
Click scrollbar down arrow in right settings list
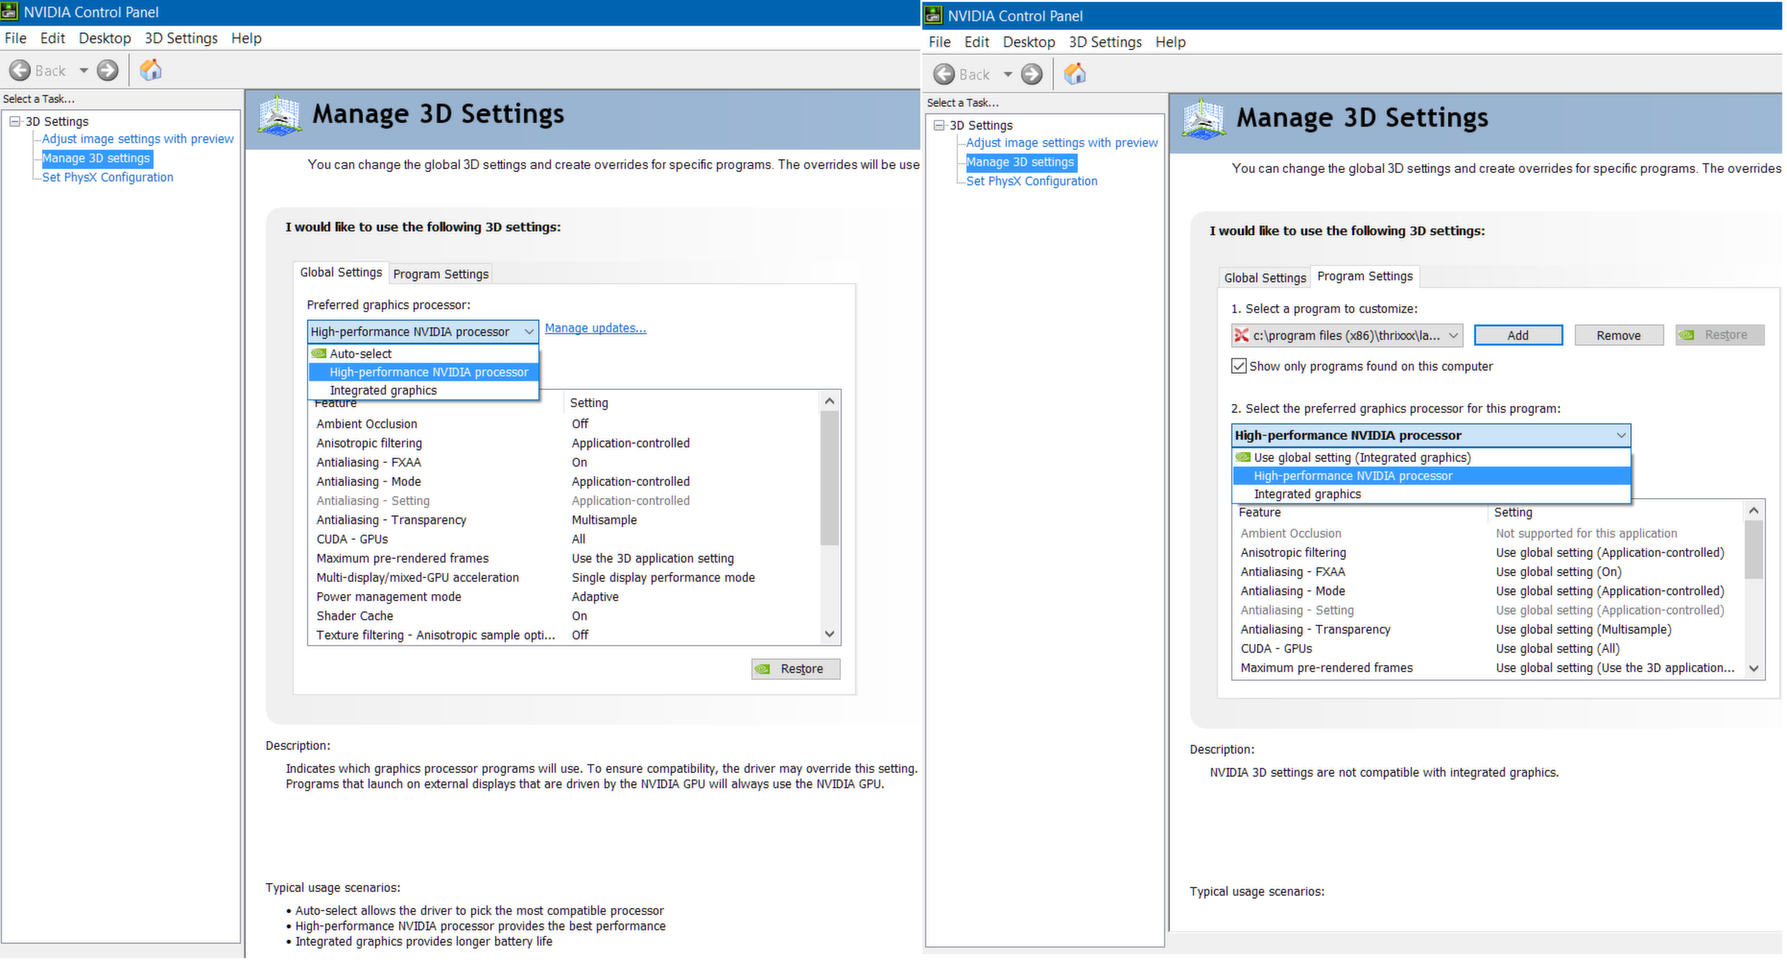tap(1753, 668)
